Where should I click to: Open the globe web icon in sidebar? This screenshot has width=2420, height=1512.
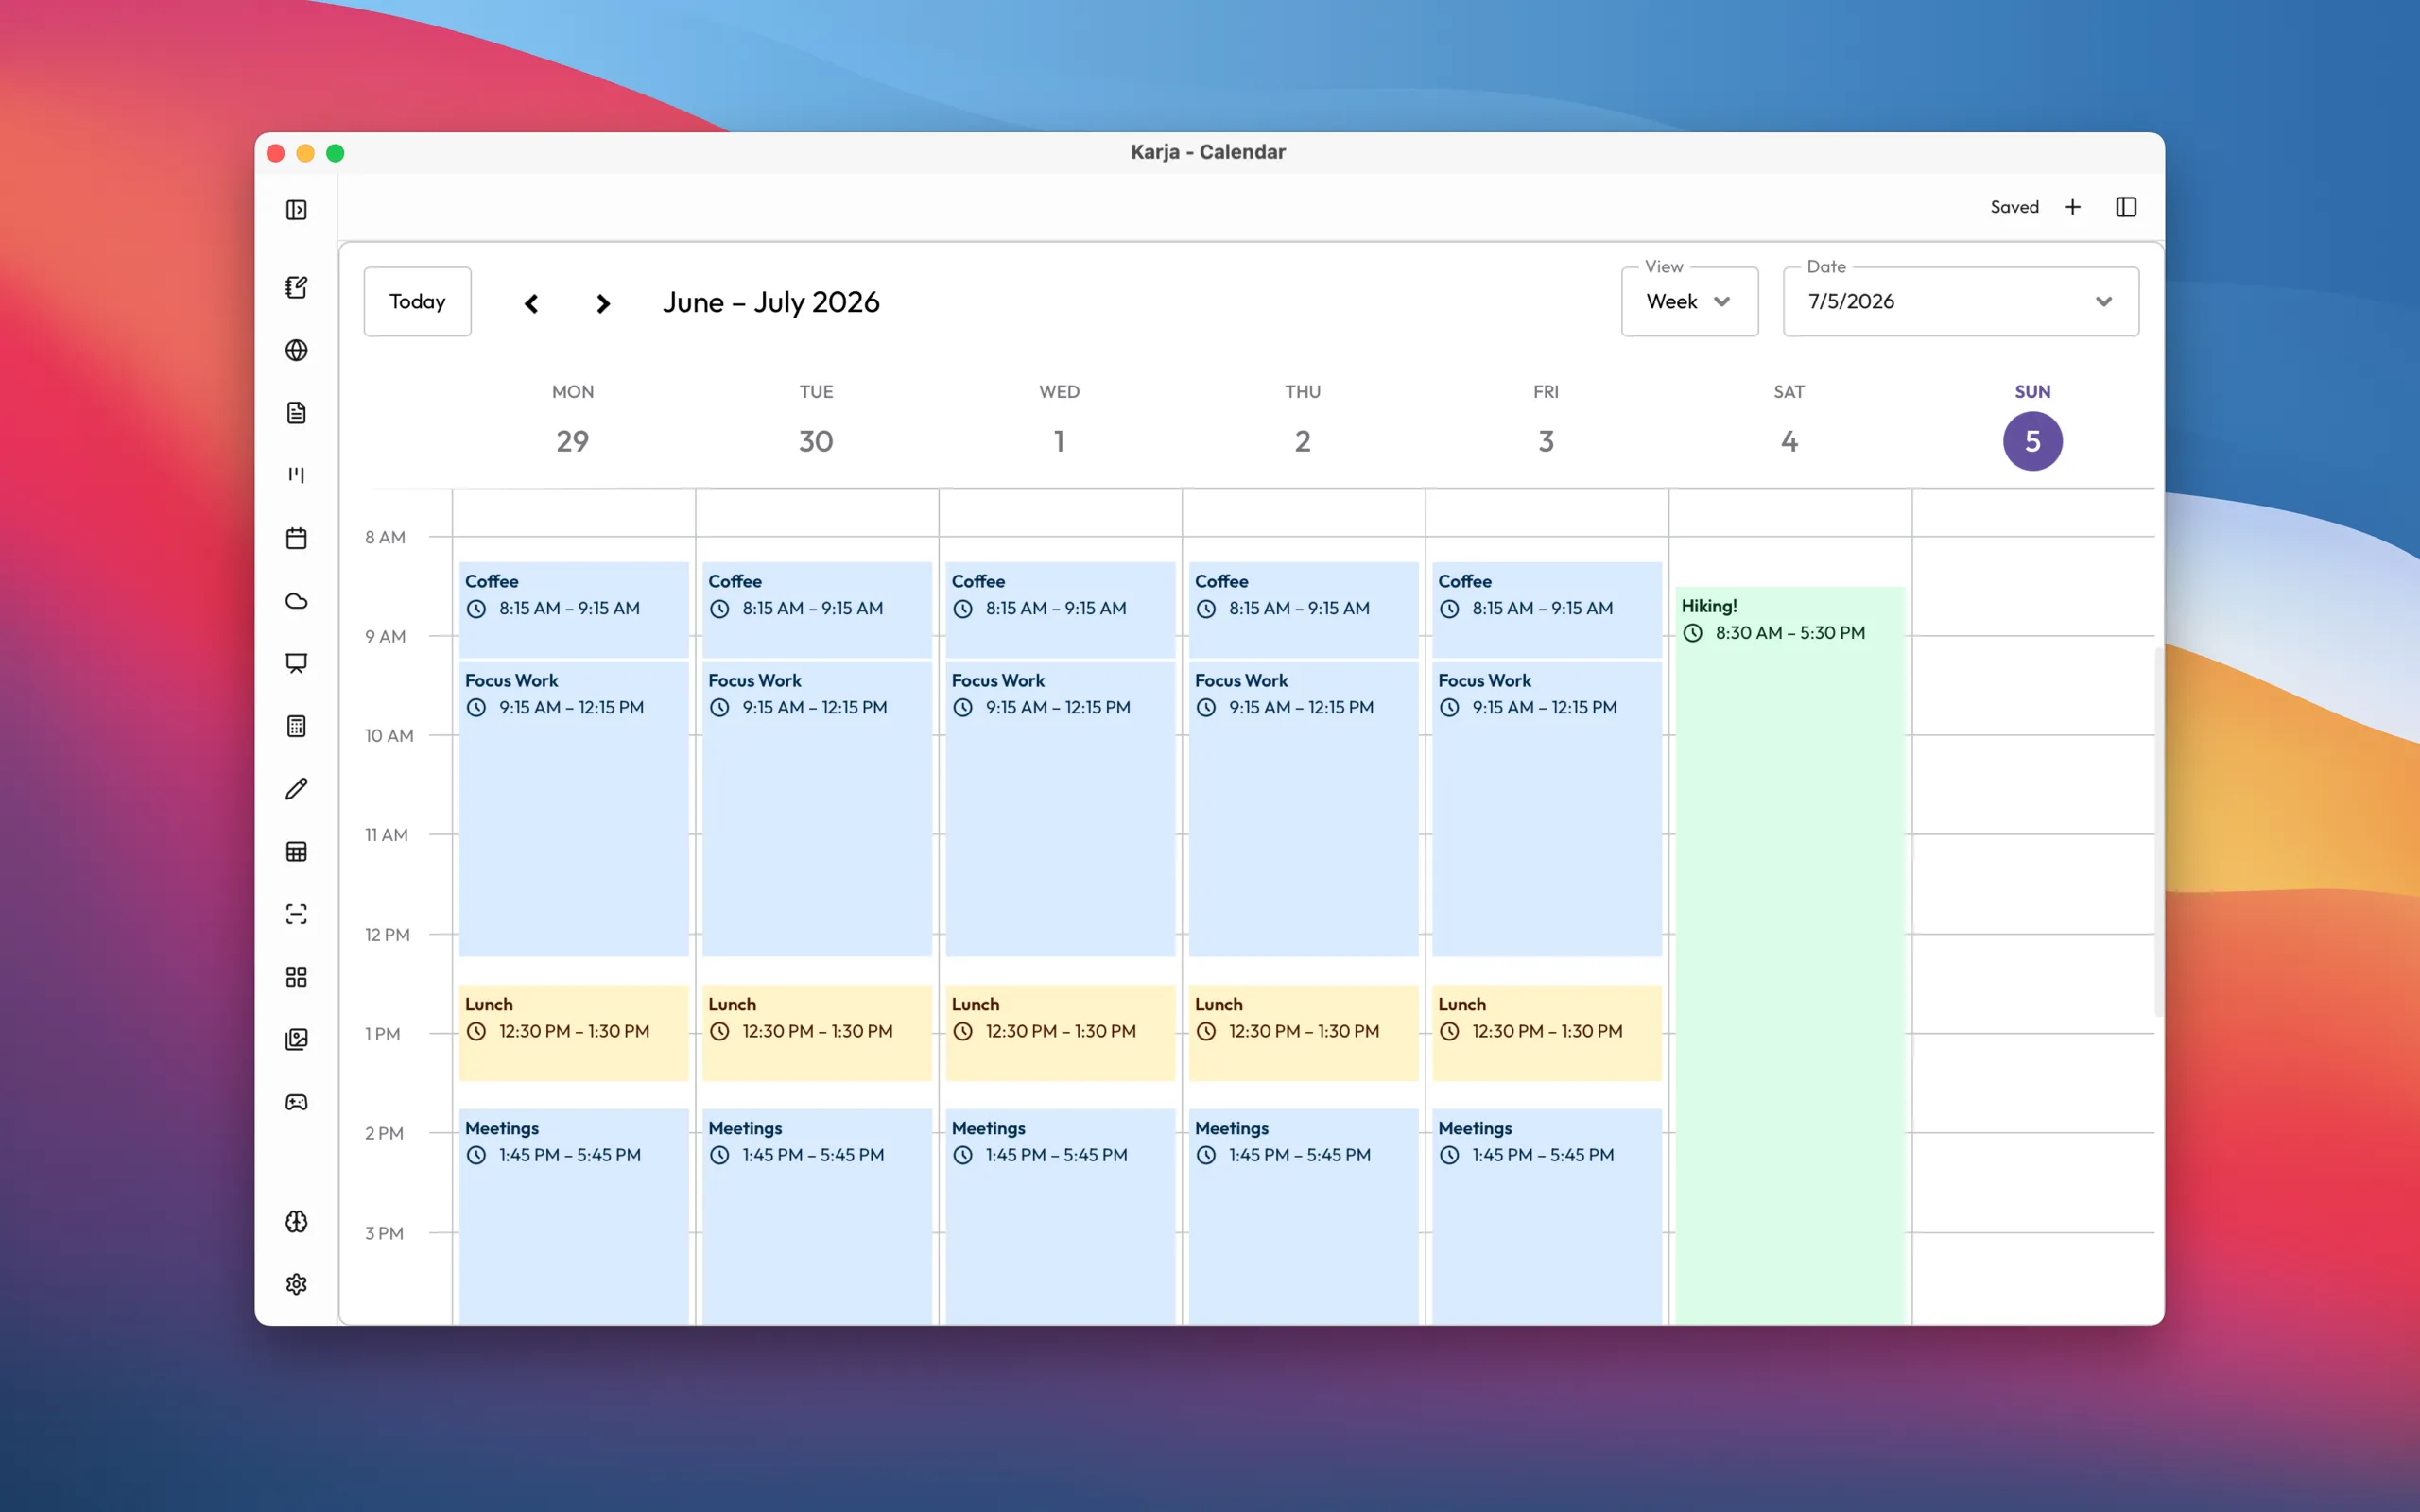(x=296, y=350)
